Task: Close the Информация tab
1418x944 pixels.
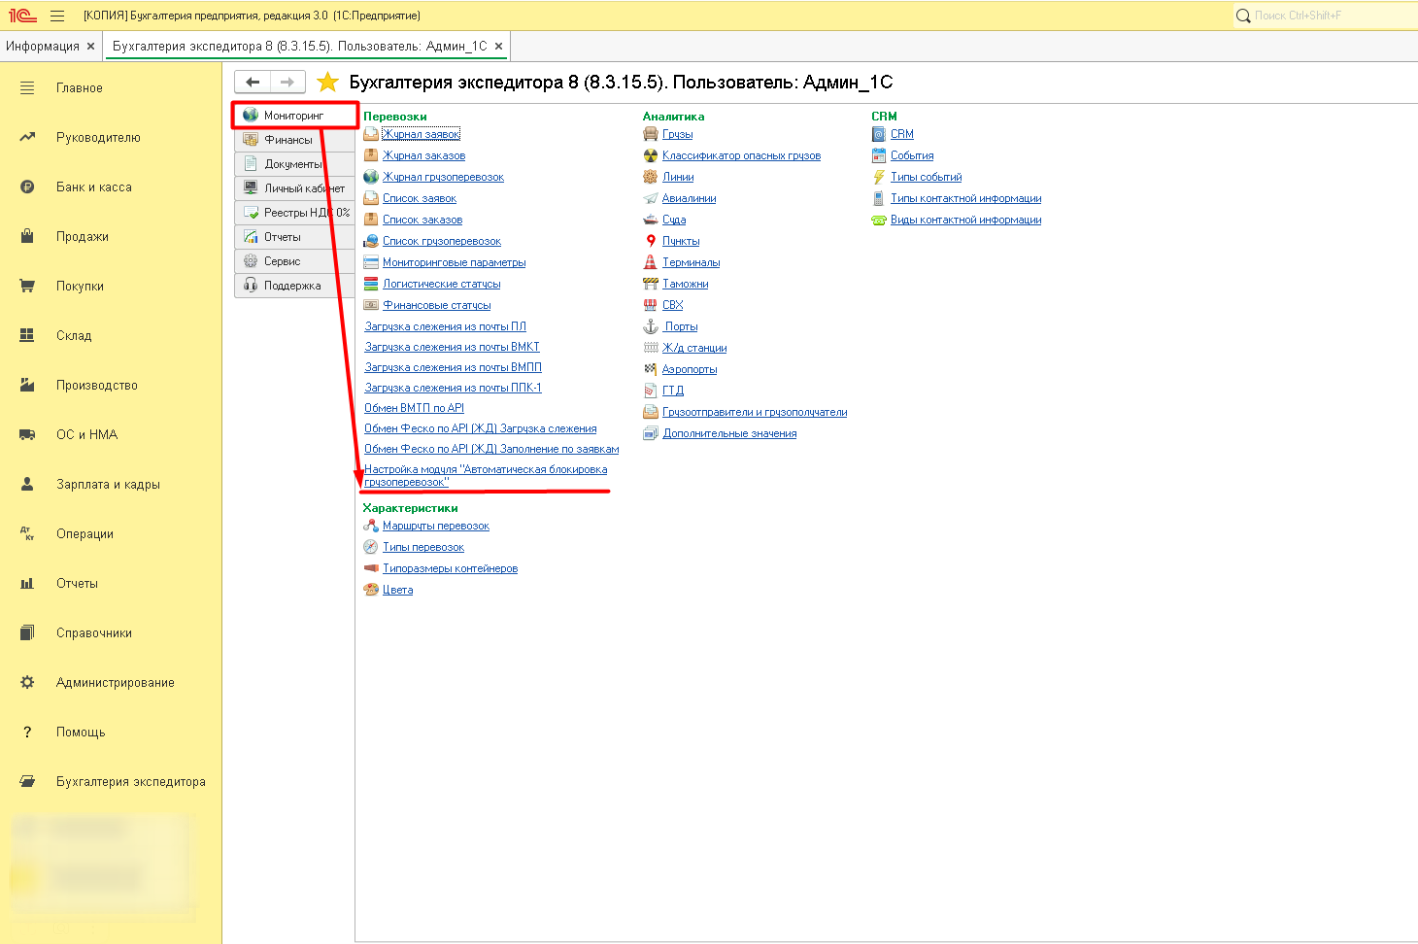Action: tap(91, 46)
